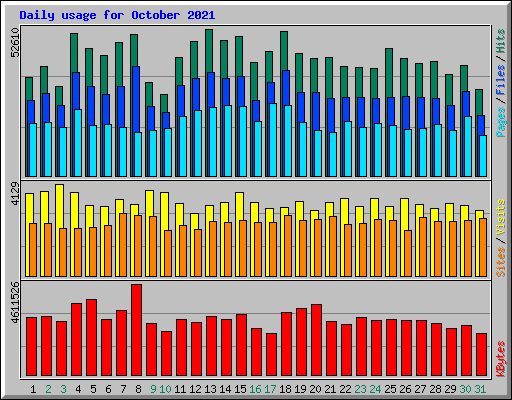Click the cyan 'Pages' legend label
Viewport: 512px width, 400px height.
pos(500,122)
